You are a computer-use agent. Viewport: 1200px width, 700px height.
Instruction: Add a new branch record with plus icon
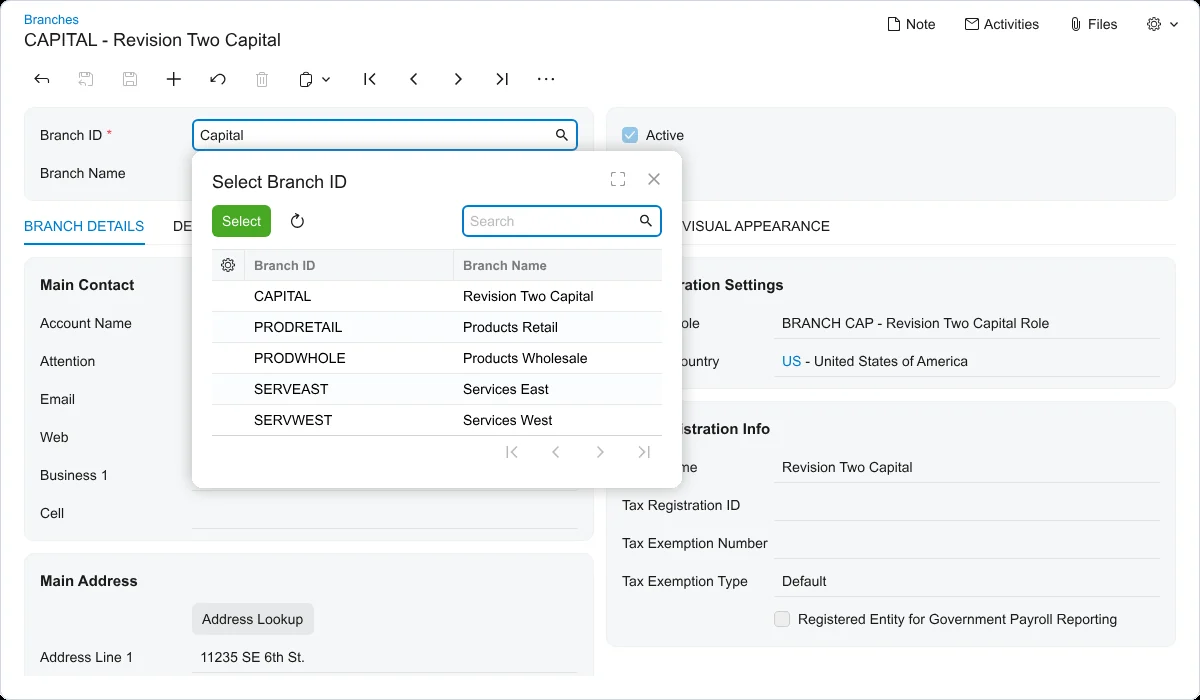[174, 79]
